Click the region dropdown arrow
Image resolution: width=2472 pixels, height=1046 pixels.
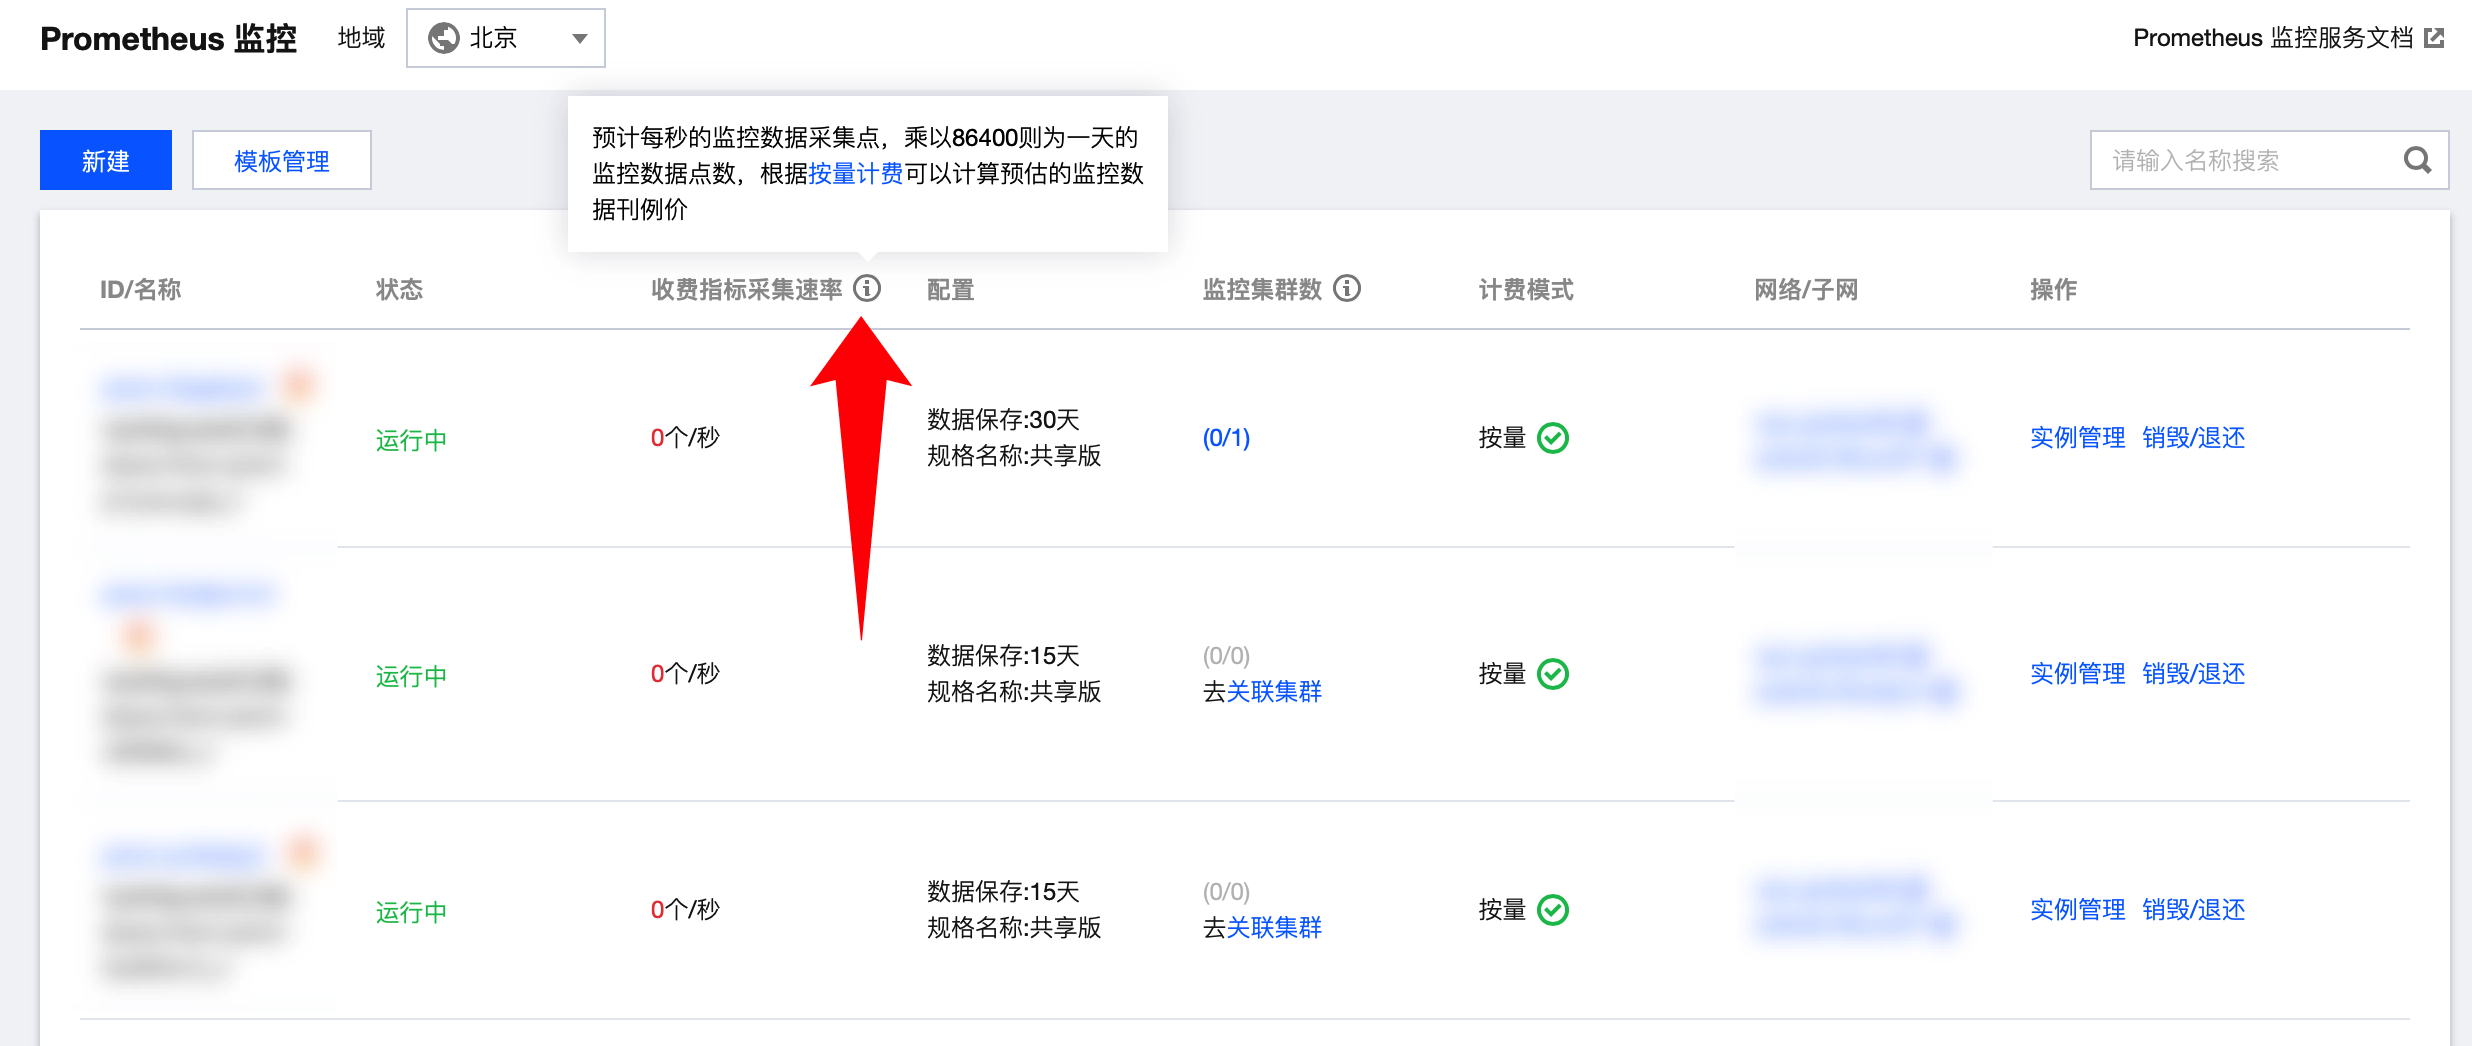pos(579,39)
